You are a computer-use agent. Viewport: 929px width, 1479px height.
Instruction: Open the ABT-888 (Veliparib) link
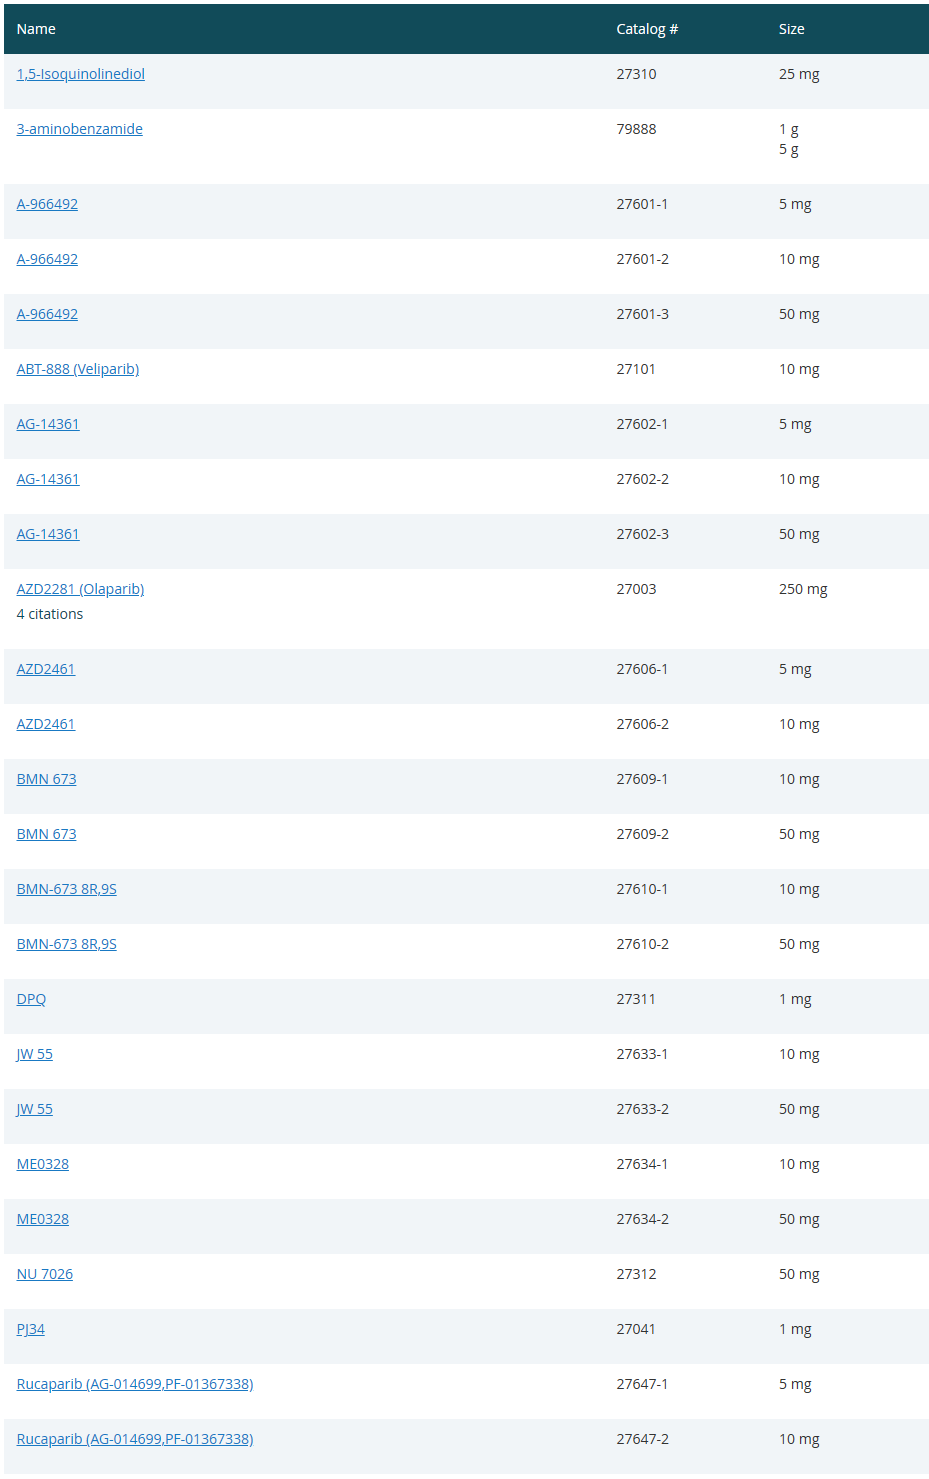pos(77,369)
